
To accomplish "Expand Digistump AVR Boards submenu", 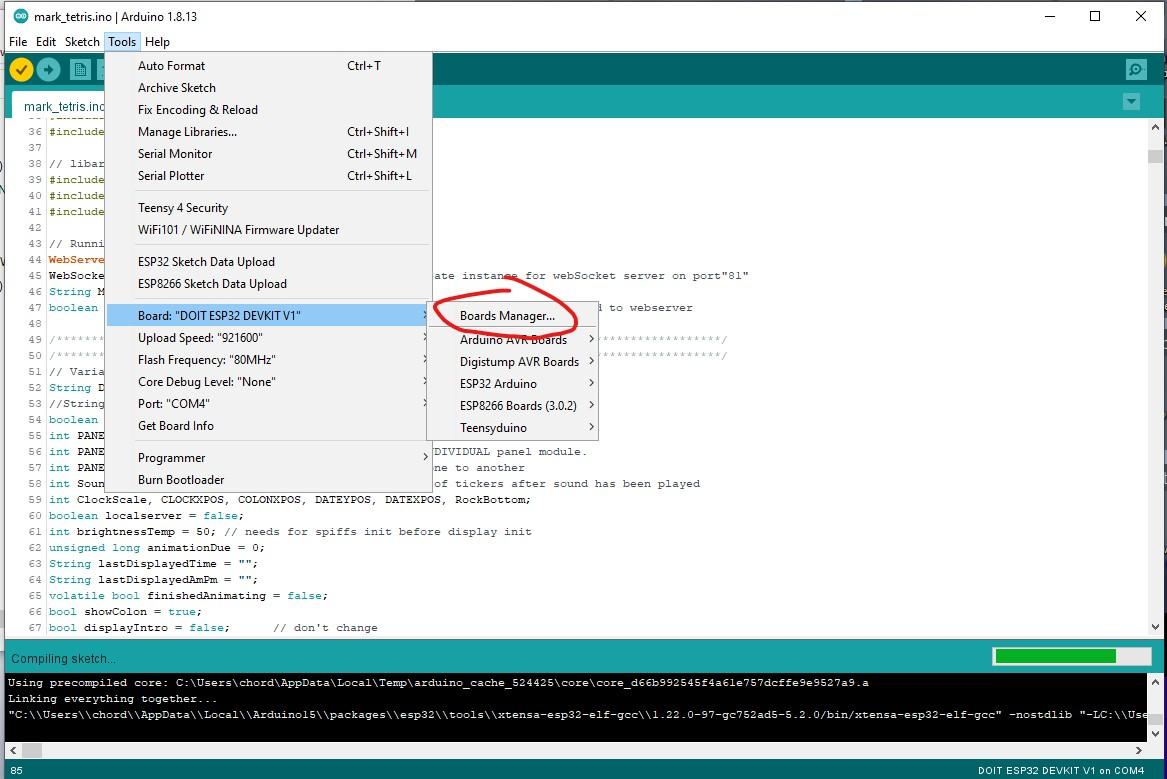I will [x=513, y=362].
